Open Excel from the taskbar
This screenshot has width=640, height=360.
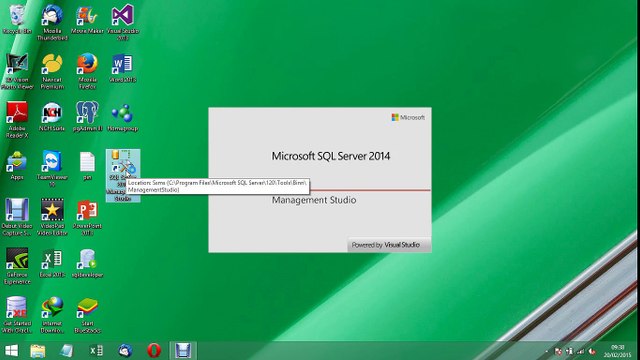(96, 351)
